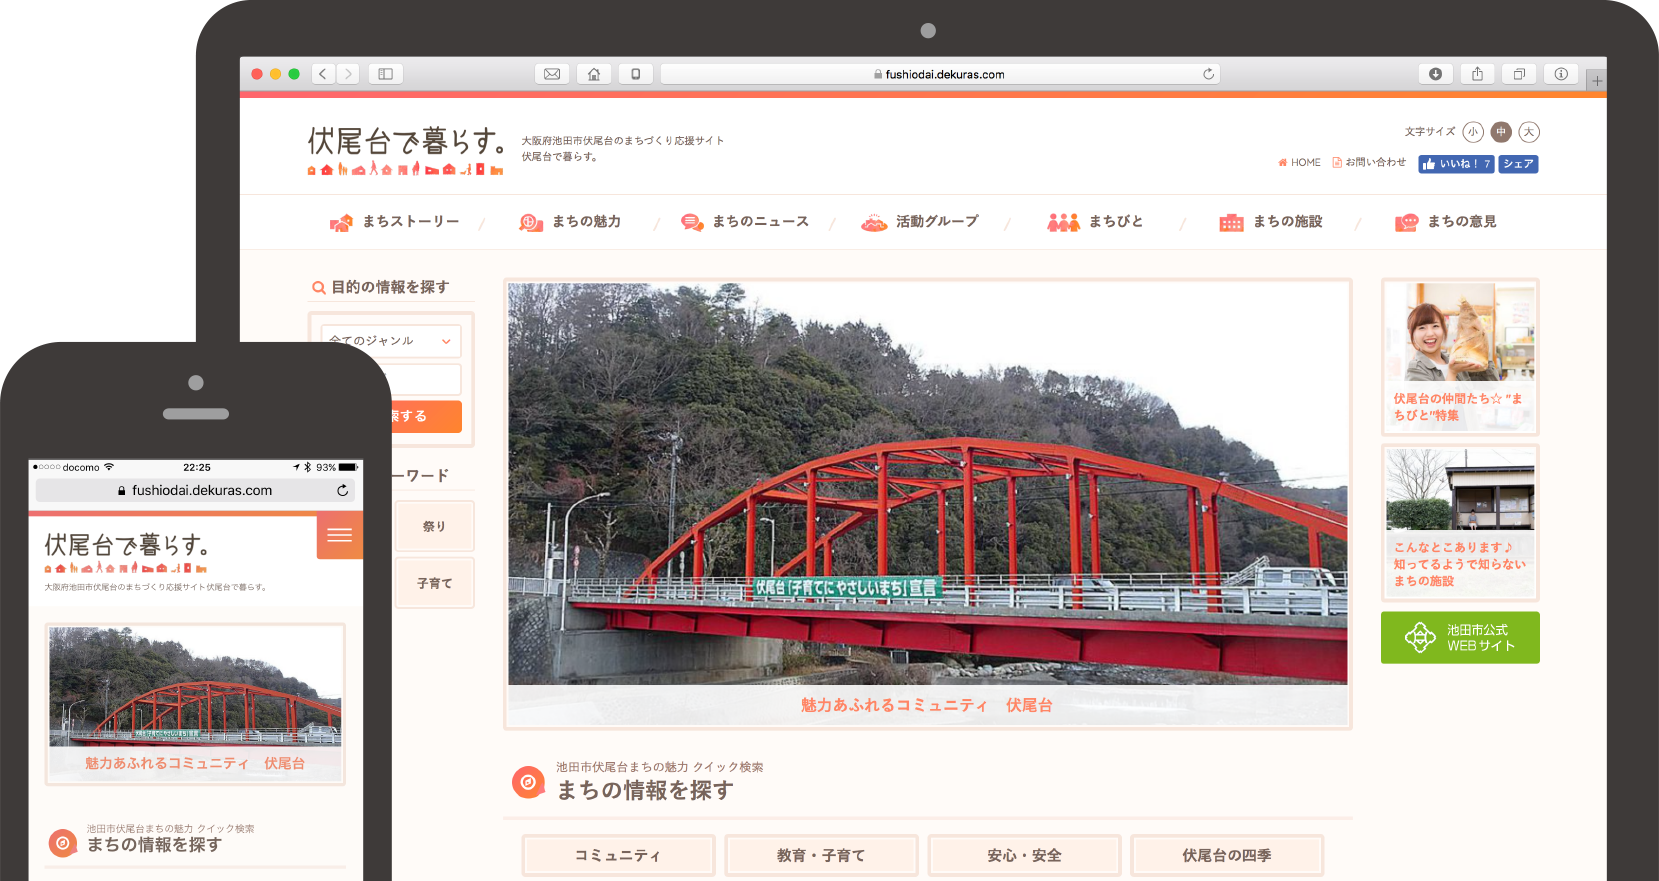Go back using Safari back arrow
Viewport: 1659px width, 881px height.
tap(323, 74)
